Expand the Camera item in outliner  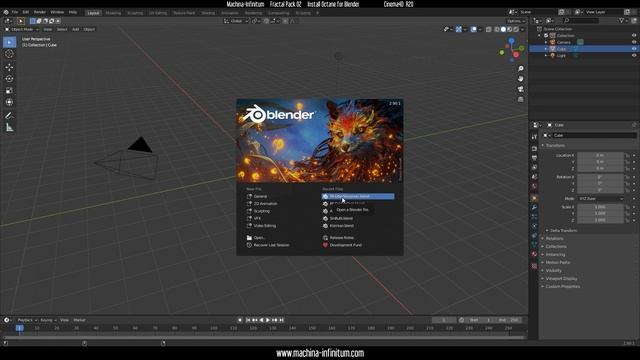point(546,42)
